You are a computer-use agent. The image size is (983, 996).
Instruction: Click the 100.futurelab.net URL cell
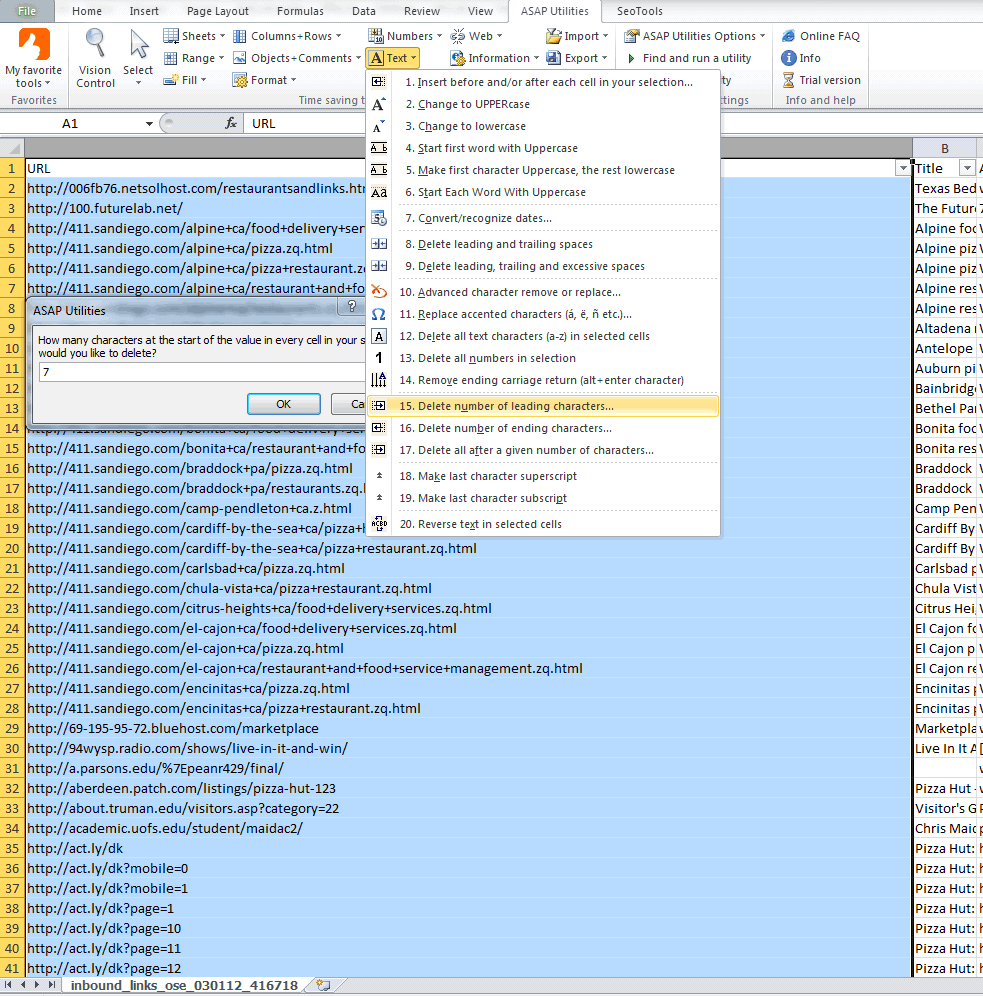coord(469,208)
